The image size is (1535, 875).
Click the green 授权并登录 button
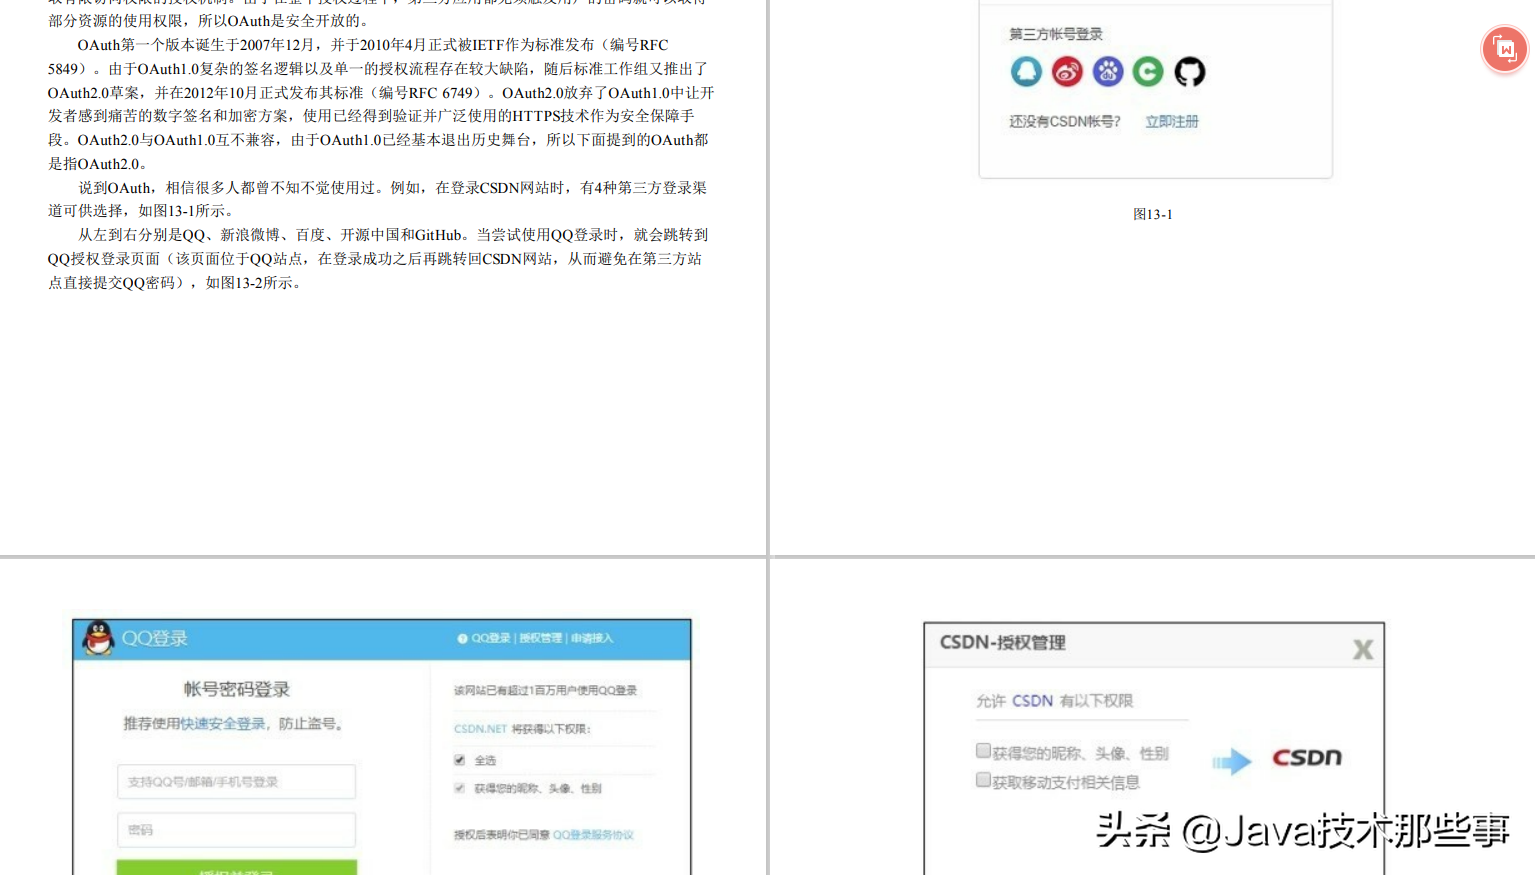[236, 867]
